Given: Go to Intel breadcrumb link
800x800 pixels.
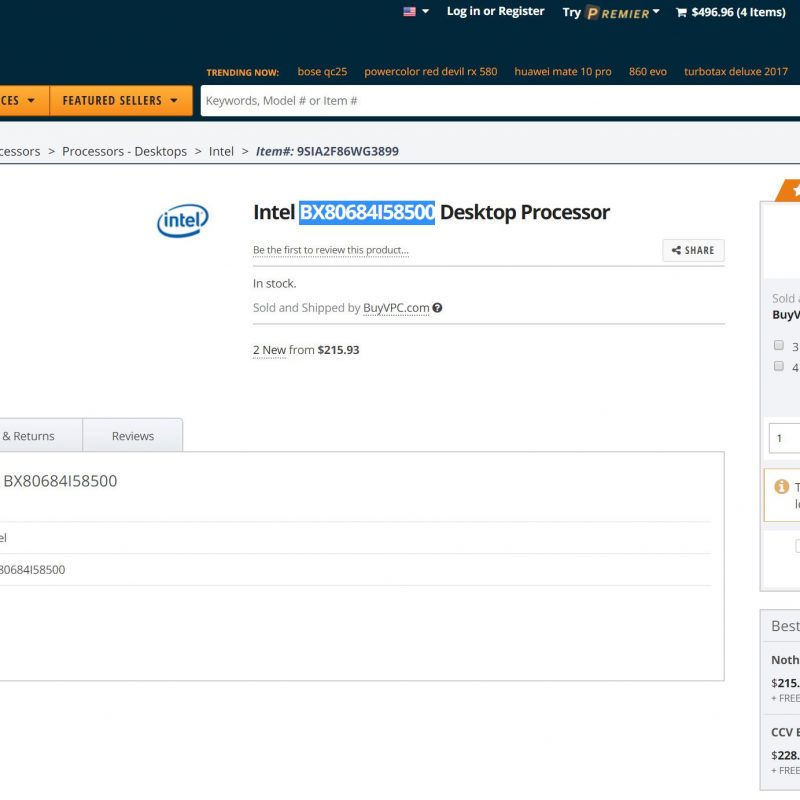Looking at the screenshot, I should pyautogui.click(x=221, y=152).
